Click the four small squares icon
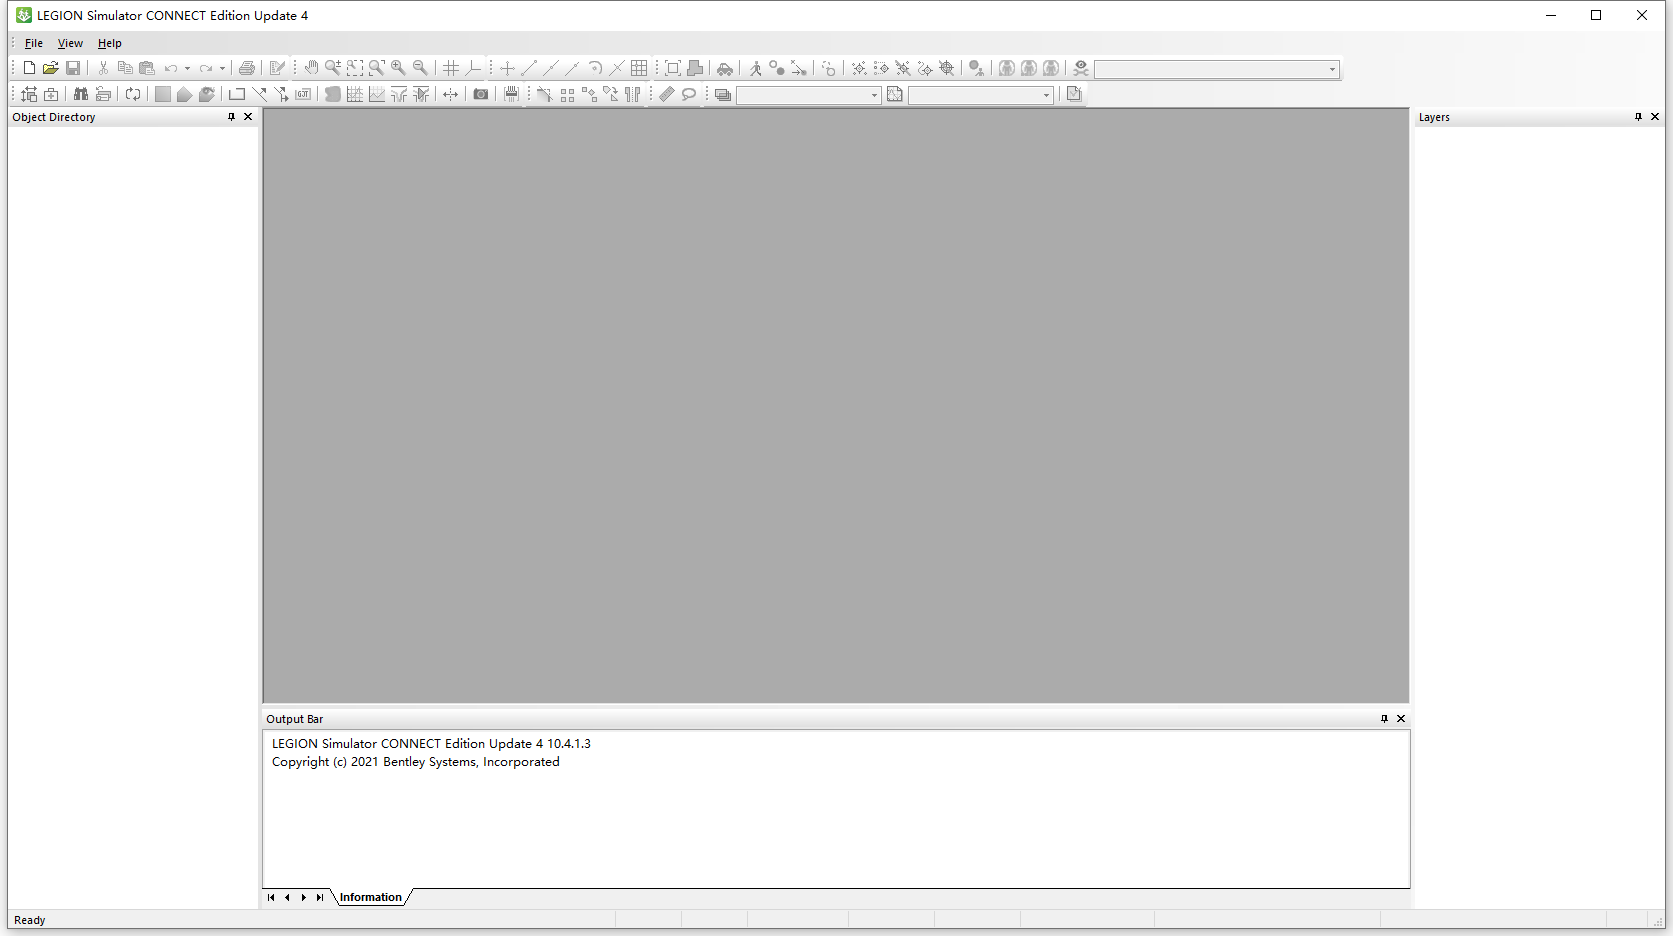This screenshot has height=936, width=1673. pyautogui.click(x=567, y=94)
